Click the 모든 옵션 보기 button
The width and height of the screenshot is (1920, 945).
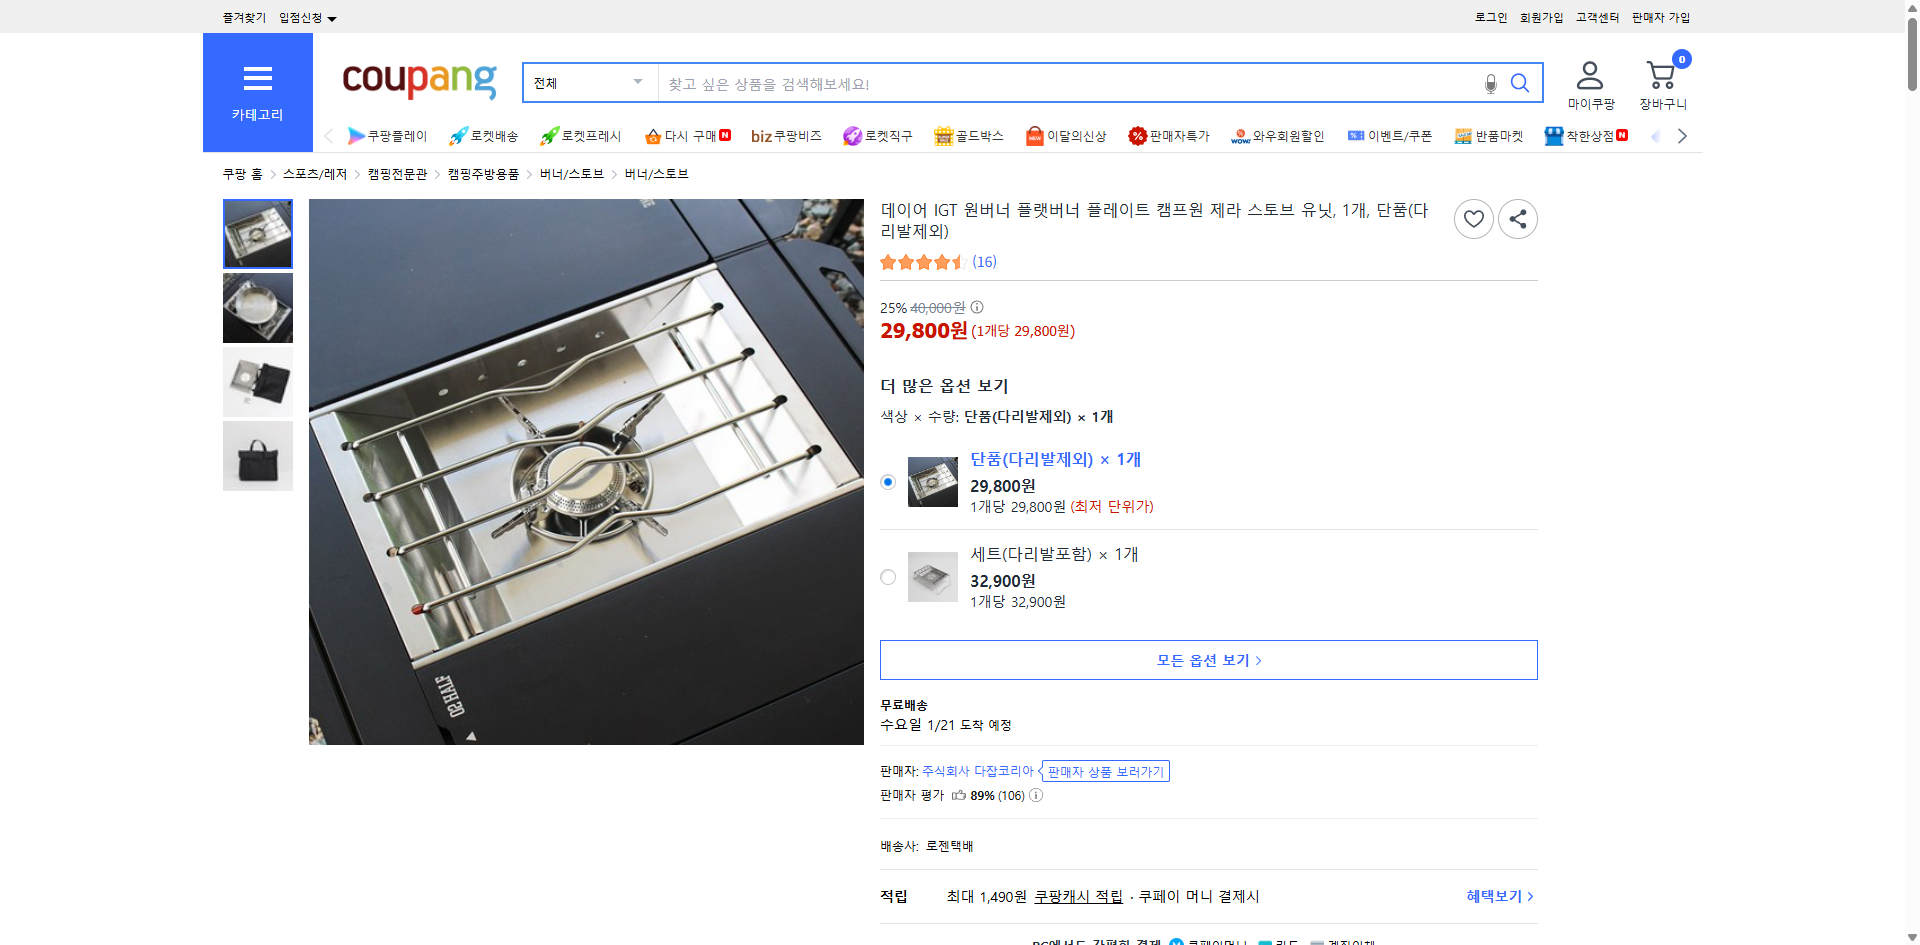point(1207,659)
